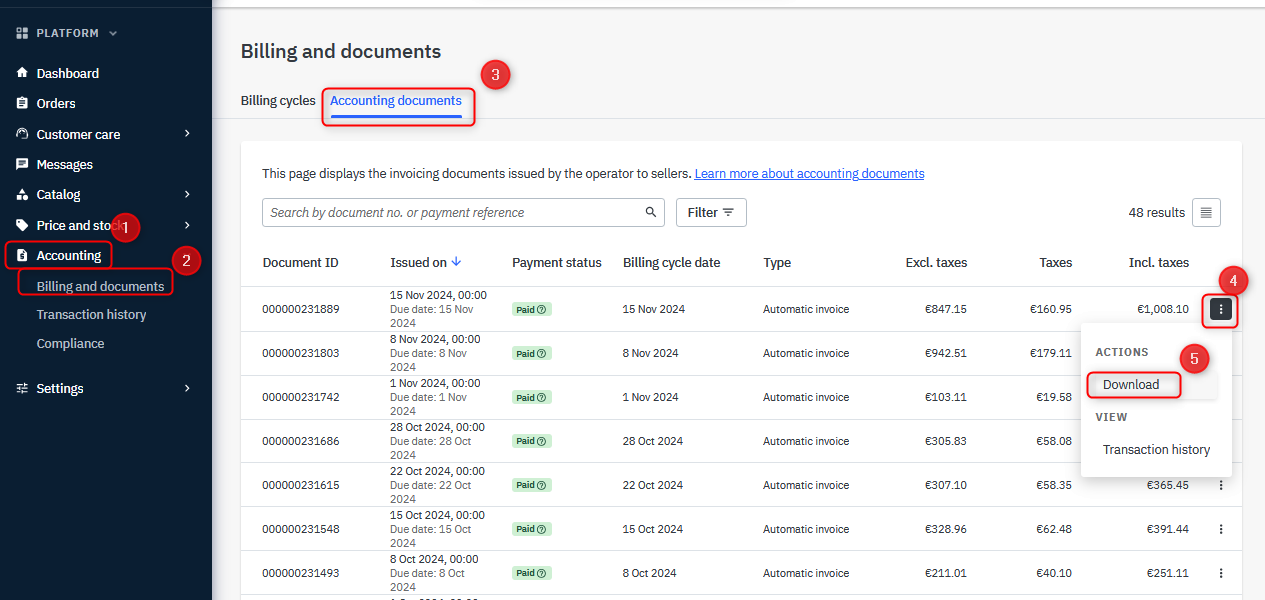Click the Messages chat bubble icon
1265x600 pixels.
click(x=22, y=164)
